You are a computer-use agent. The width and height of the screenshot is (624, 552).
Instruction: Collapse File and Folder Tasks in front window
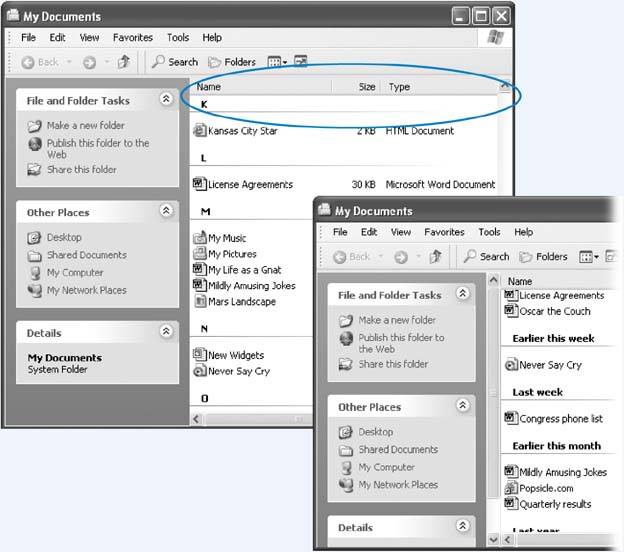click(x=462, y=293)
